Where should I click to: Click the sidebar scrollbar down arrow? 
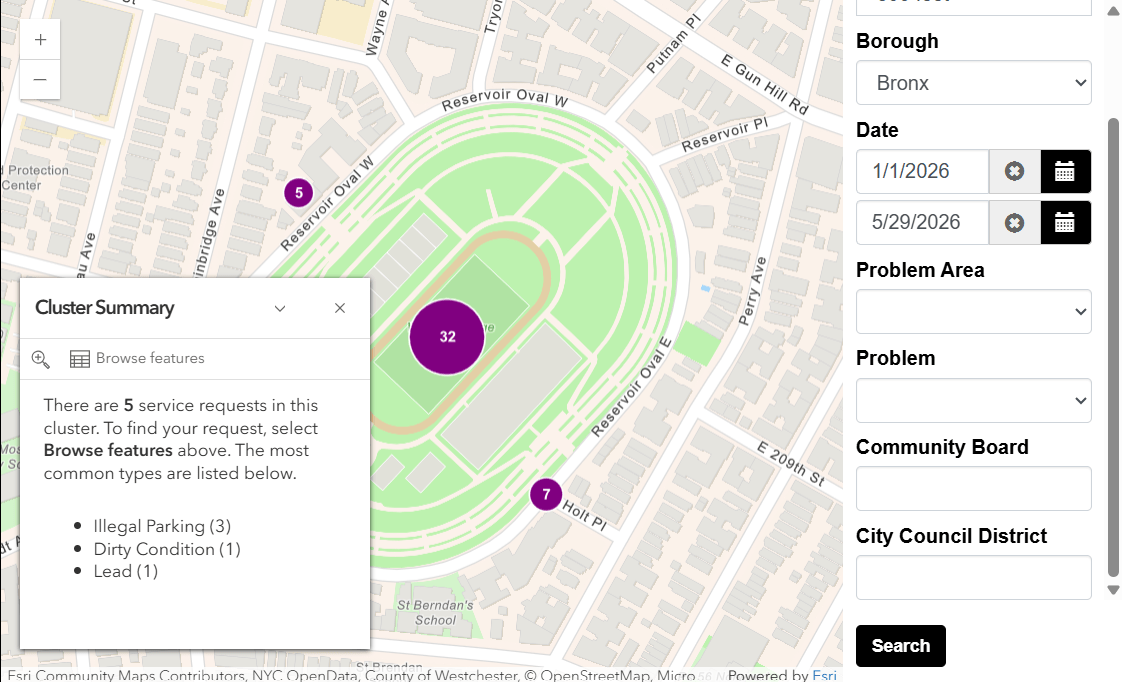click(1113, 590)
